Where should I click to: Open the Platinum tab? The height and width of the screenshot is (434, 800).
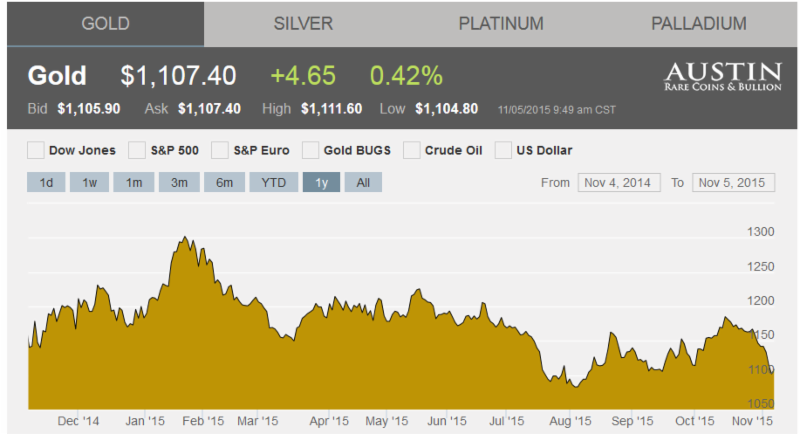tap(501, 23)
